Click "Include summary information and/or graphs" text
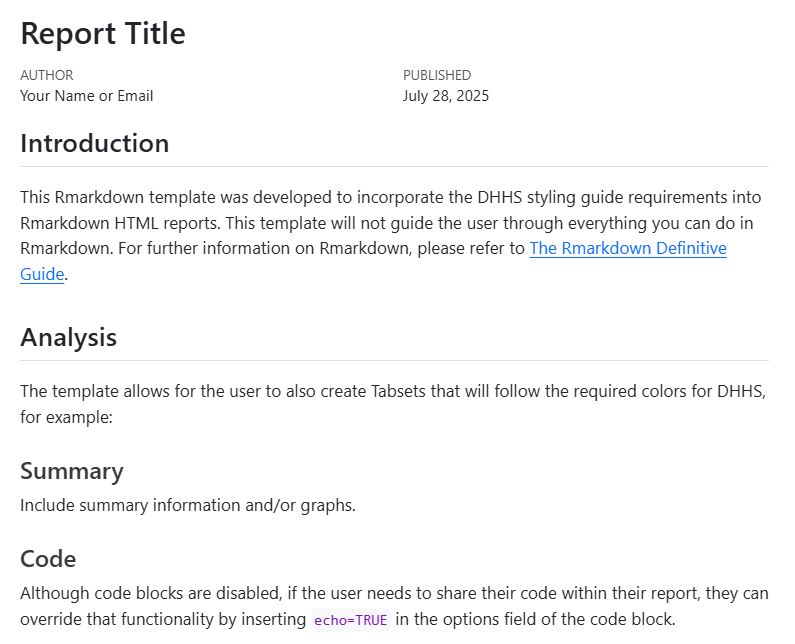 (x=188, y=505)
